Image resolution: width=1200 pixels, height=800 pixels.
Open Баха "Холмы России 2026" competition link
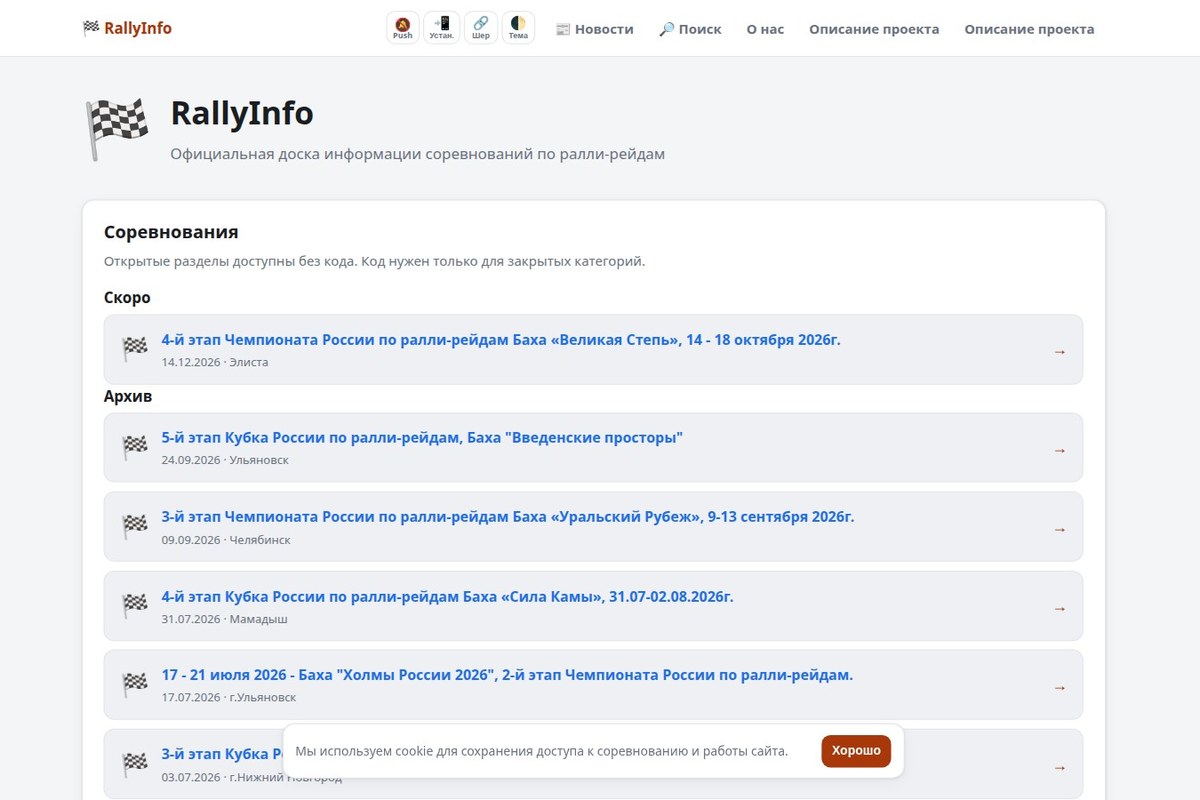(x=507, y=675)
